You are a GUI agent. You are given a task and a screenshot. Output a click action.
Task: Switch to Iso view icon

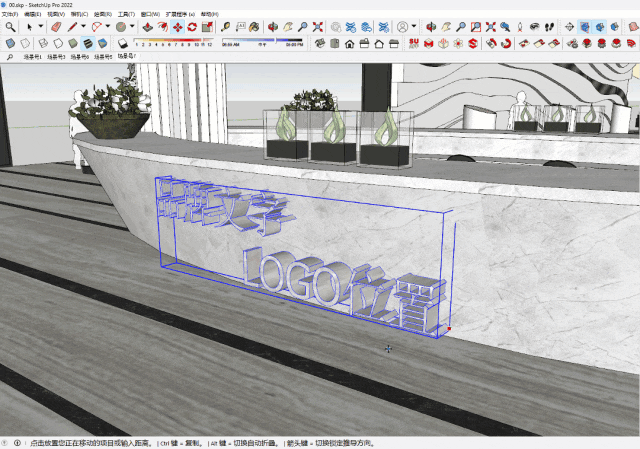[320, 43]
